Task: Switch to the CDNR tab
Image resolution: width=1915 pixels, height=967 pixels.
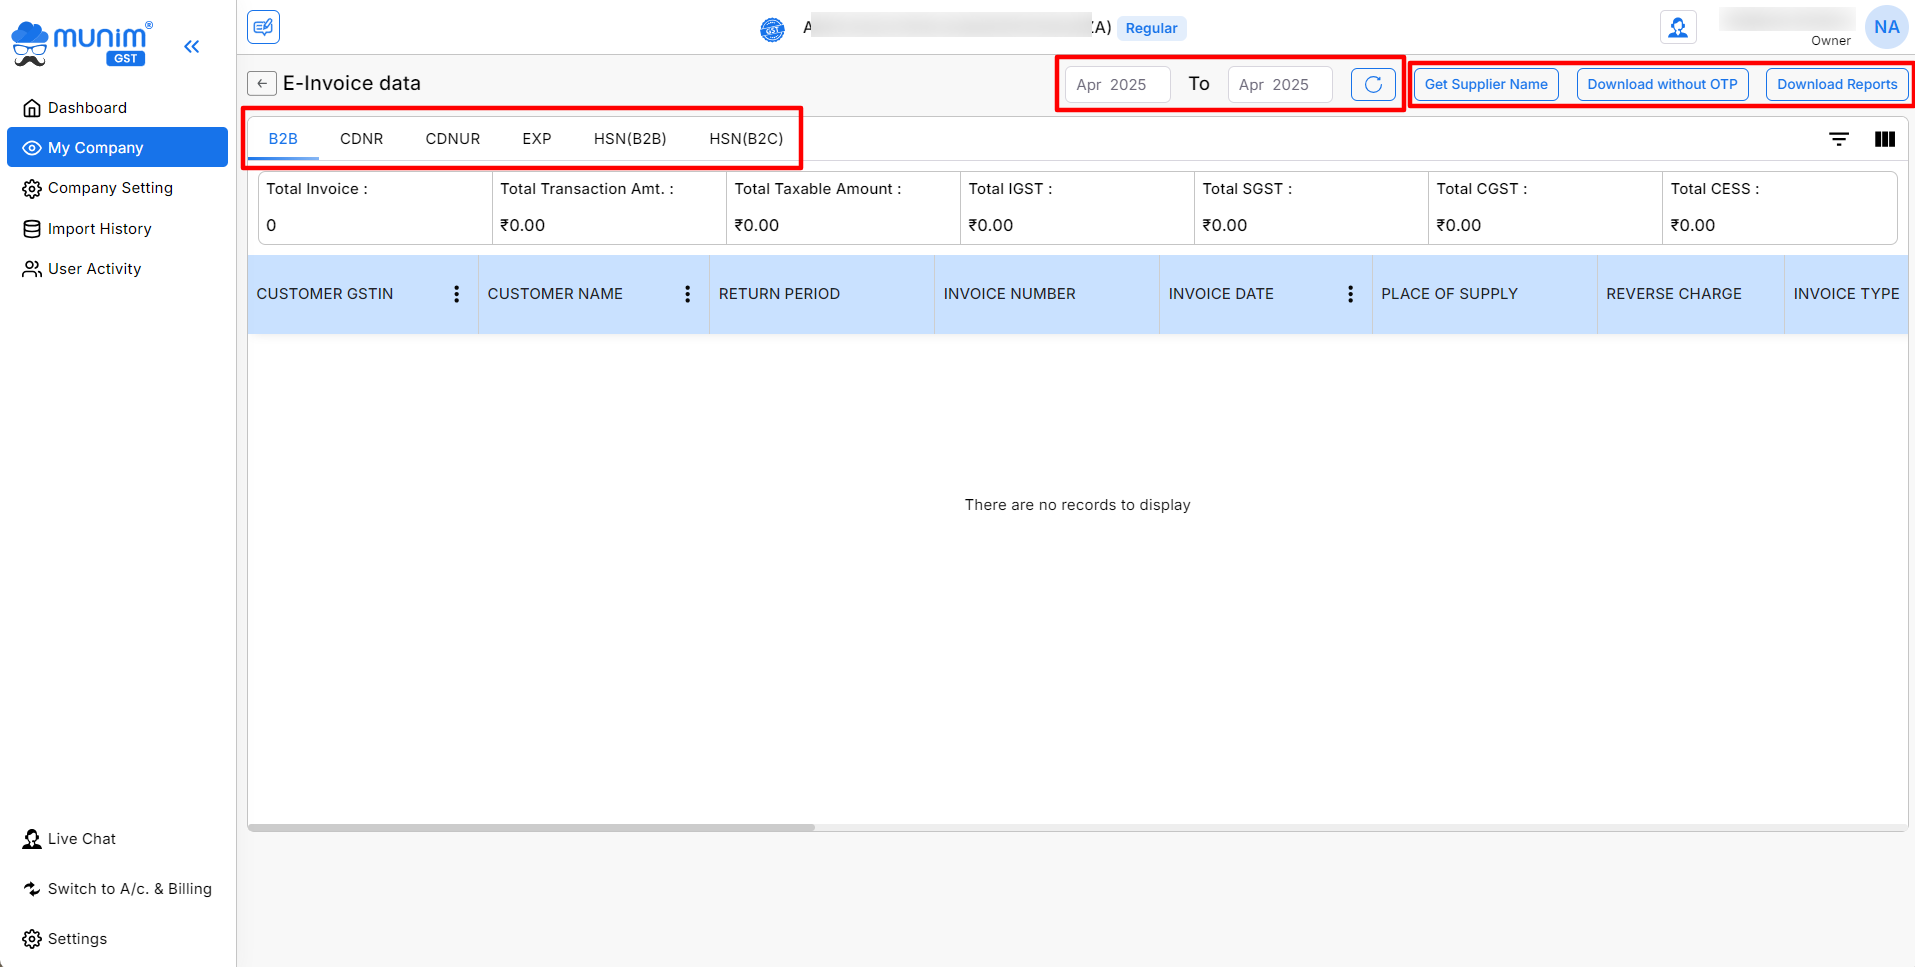Action: pos(361,139)
